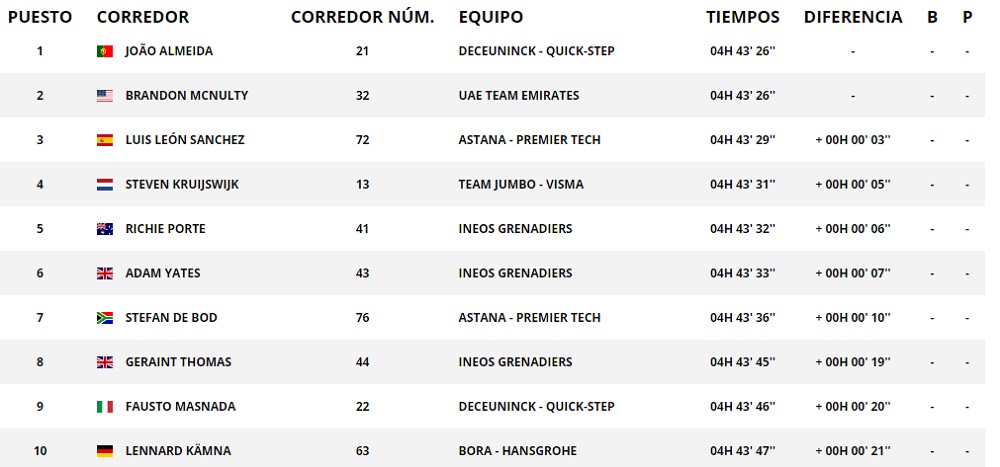
Task: Open rider João Almeida's name link
Action: pos(169,51)
